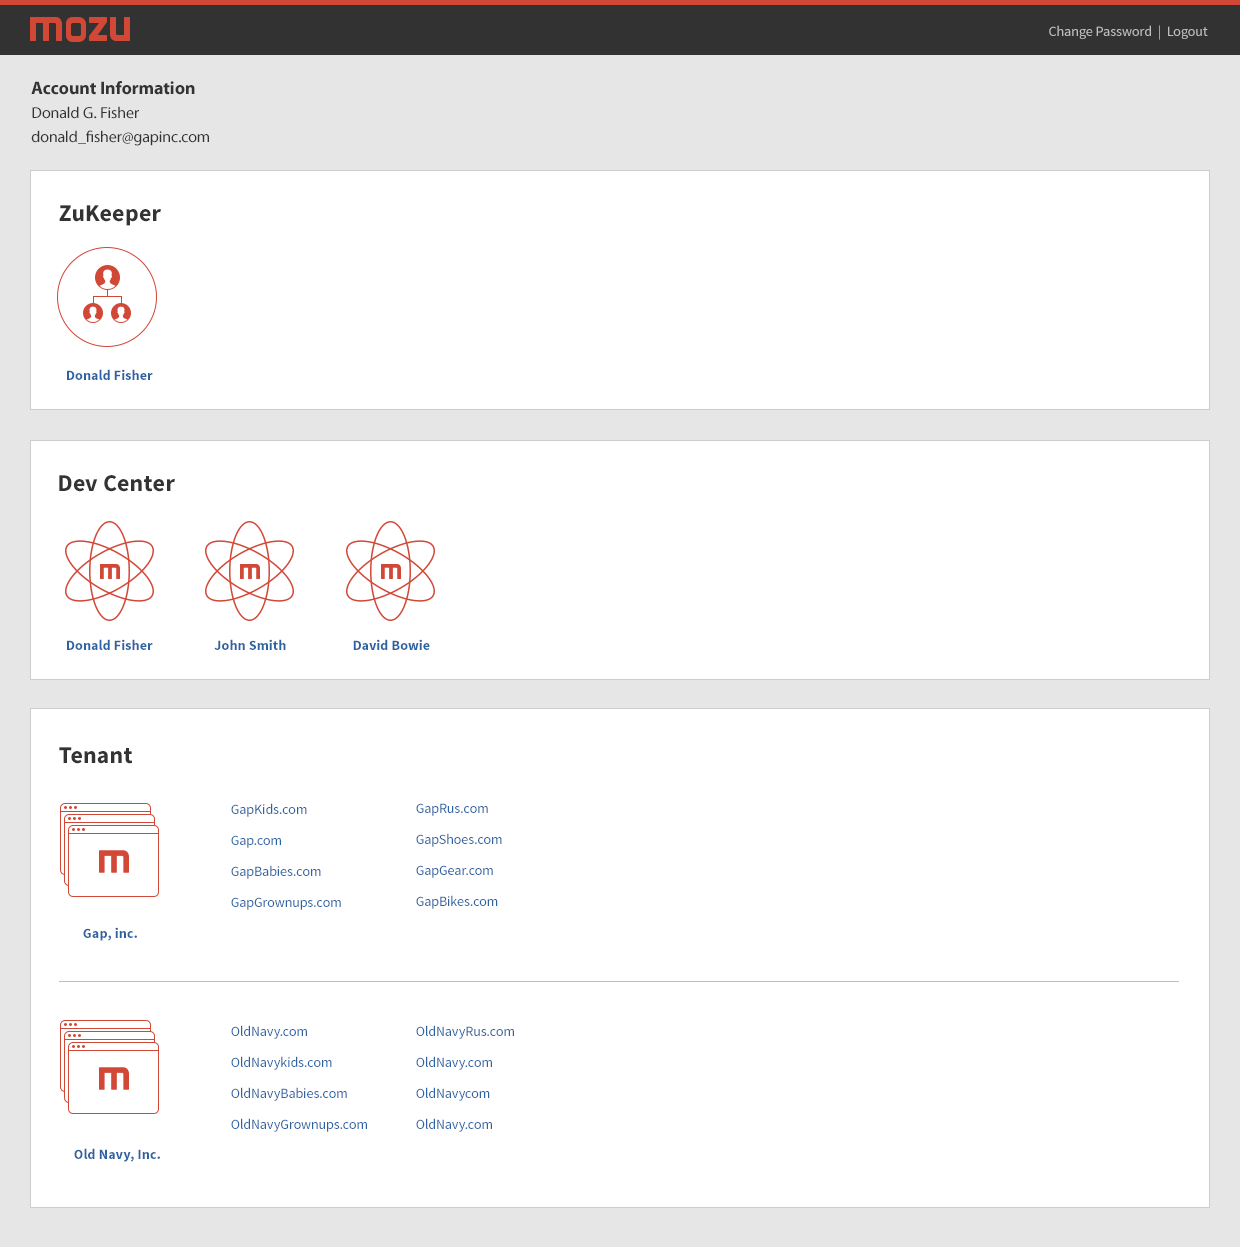Open the OldNavyBabies.com site link
1240x1247 pixels.
289,1094
